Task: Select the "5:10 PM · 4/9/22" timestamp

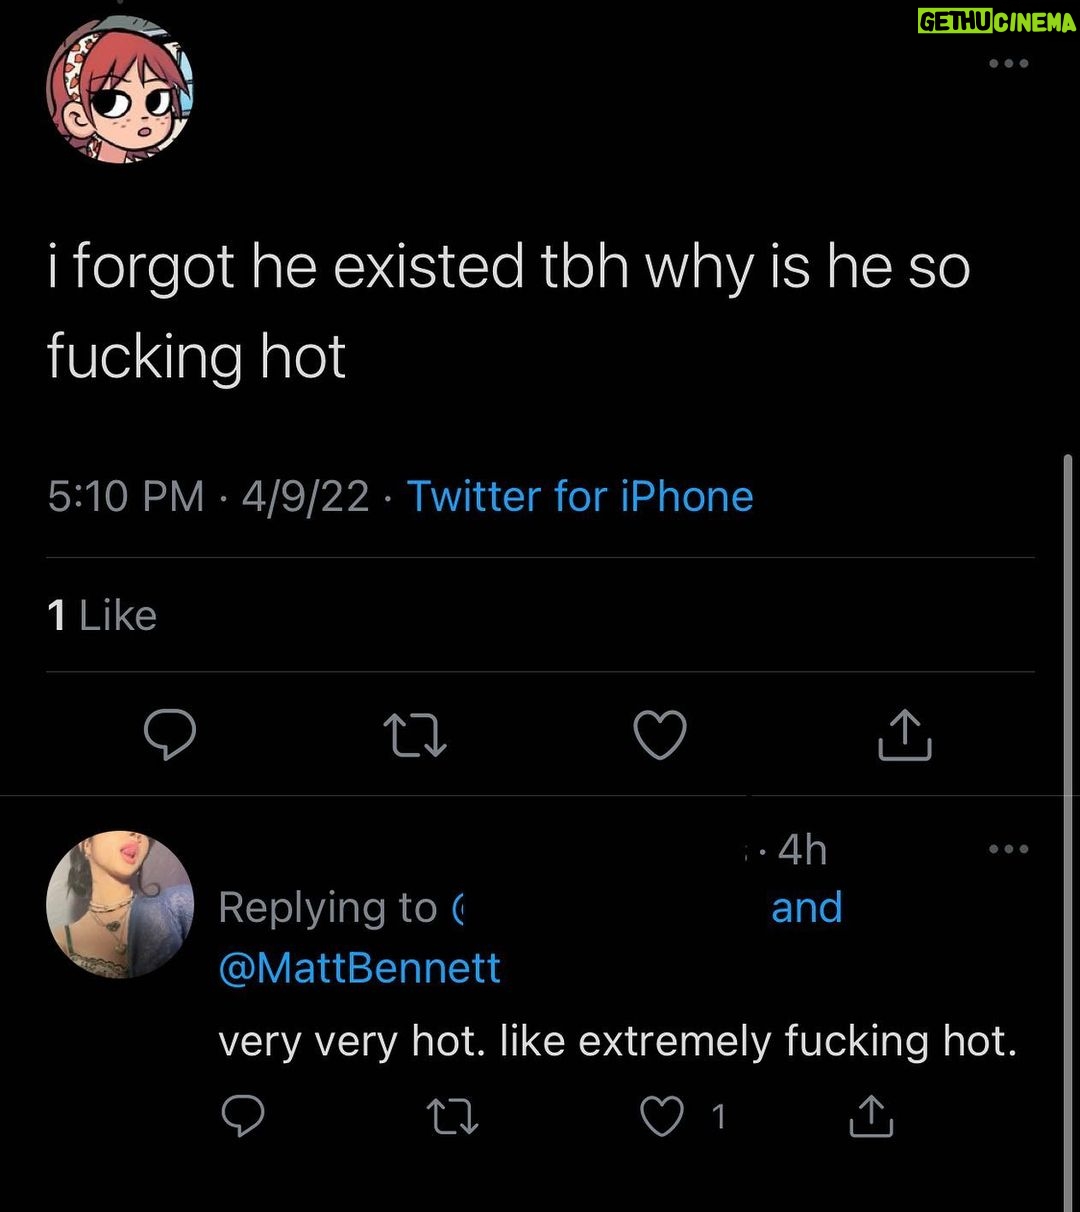Action: click(x=208, y=496)
